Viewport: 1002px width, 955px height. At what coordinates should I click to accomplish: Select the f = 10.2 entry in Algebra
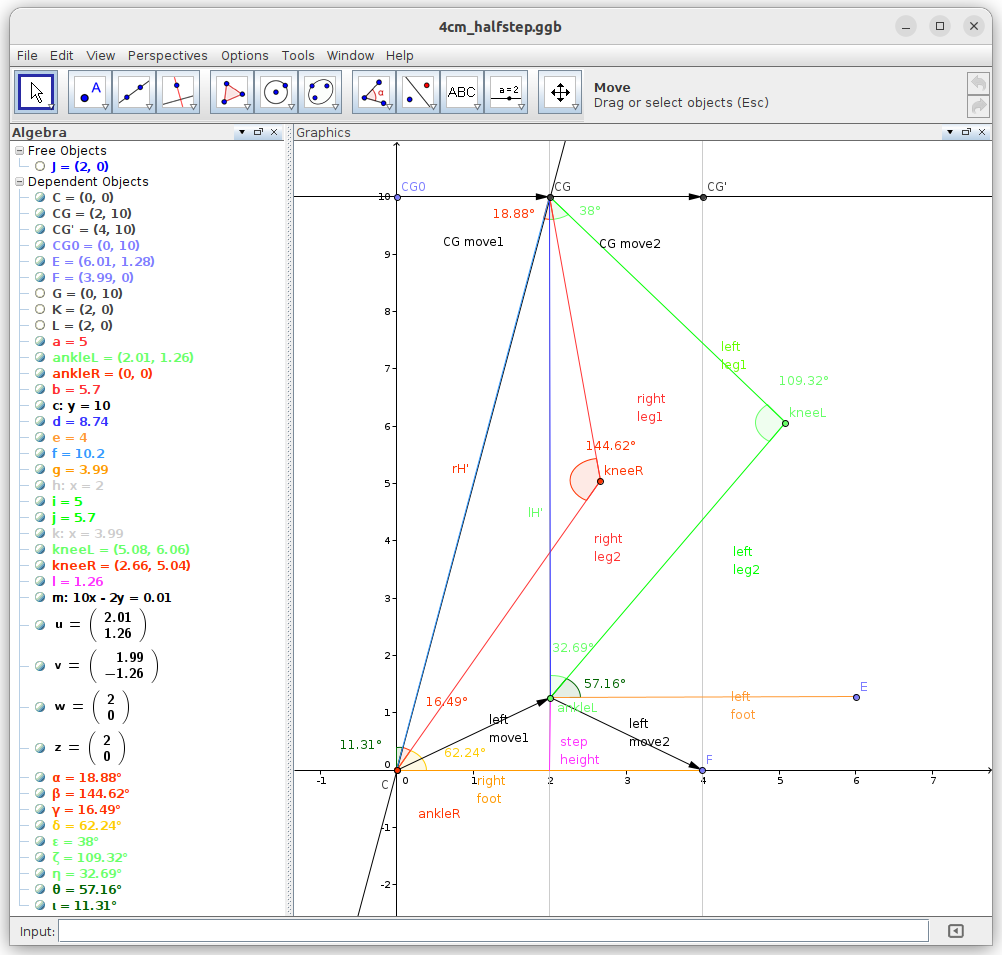[78, 453]
